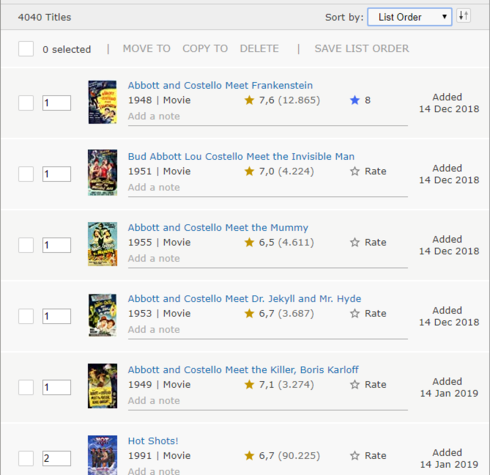
Task: Toggle the ascending/descending sort order icon
Action: (x=464, y=16)
